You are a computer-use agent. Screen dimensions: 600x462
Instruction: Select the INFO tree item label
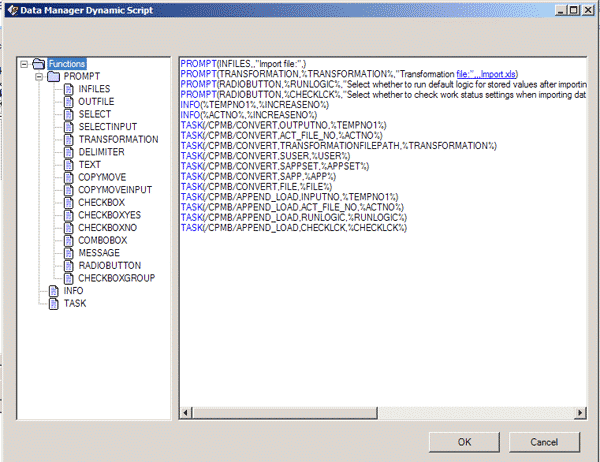click(x=73, y=291)
